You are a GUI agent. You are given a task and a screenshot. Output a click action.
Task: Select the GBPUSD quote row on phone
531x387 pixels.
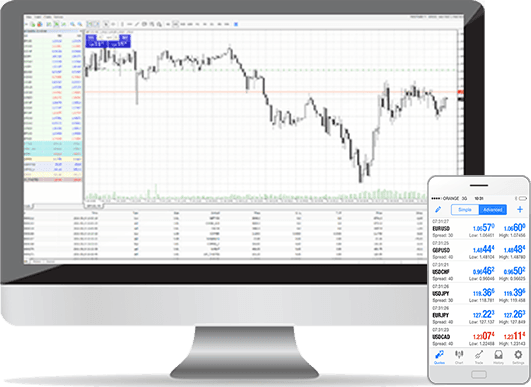(479, 250)
